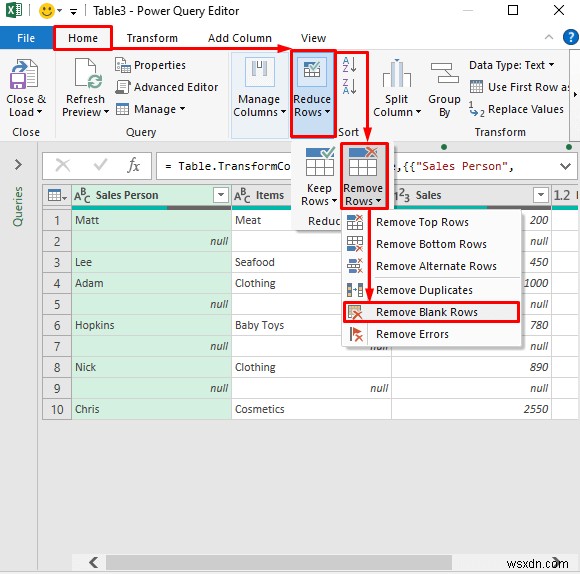Select the Adam cell
The image size is (580, 574).
click(x=151, y=283)
